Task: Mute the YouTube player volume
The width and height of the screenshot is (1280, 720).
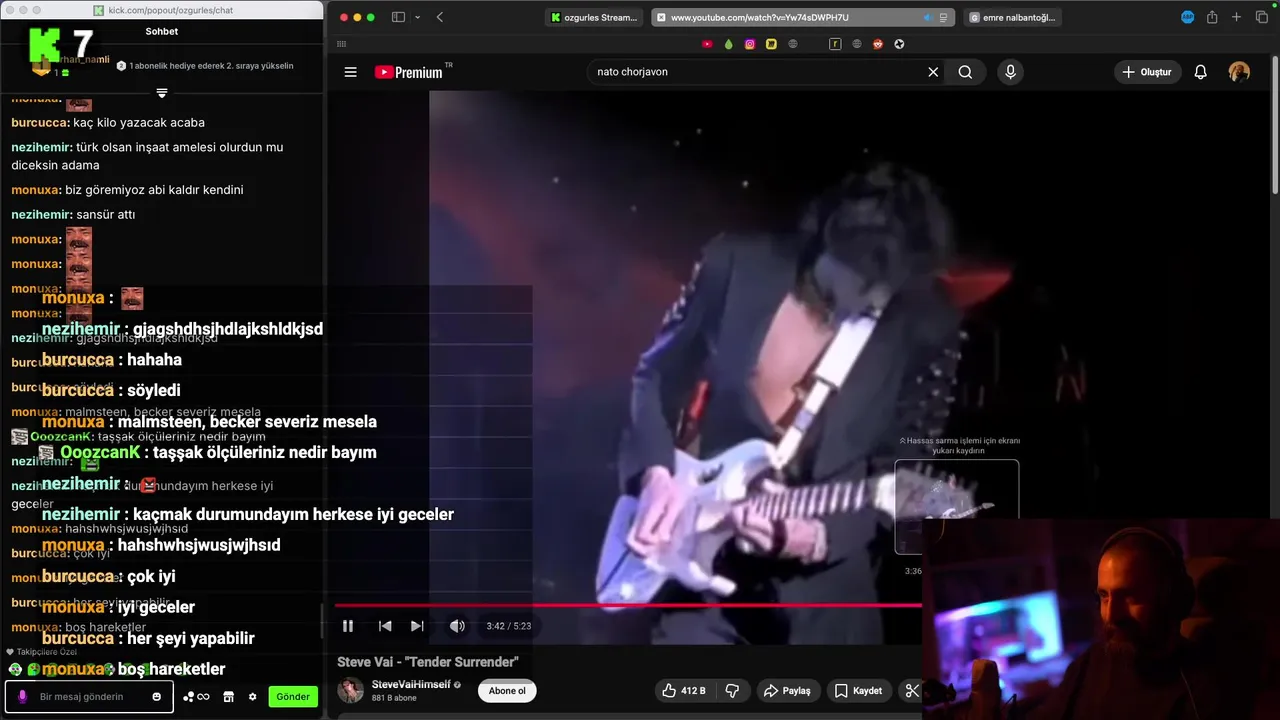Action: click(457, 626)
